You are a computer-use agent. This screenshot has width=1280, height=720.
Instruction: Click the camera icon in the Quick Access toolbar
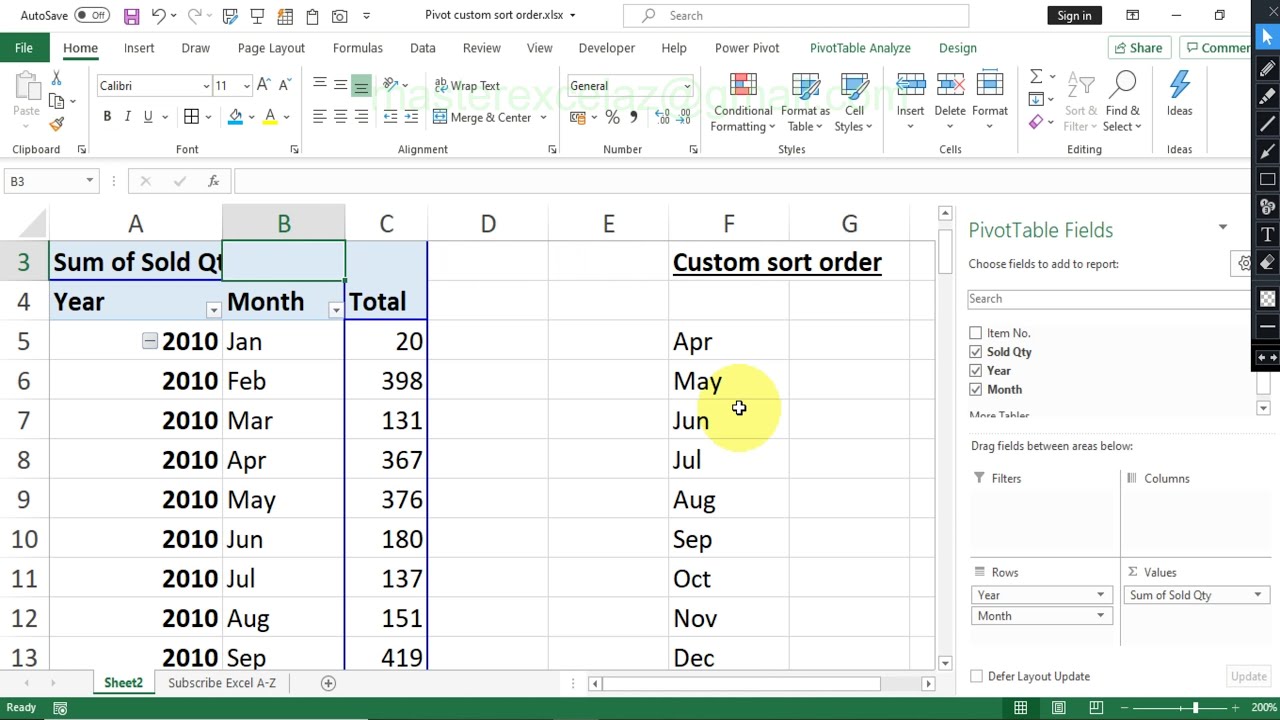pyautogui.click(x=339, y=16)
